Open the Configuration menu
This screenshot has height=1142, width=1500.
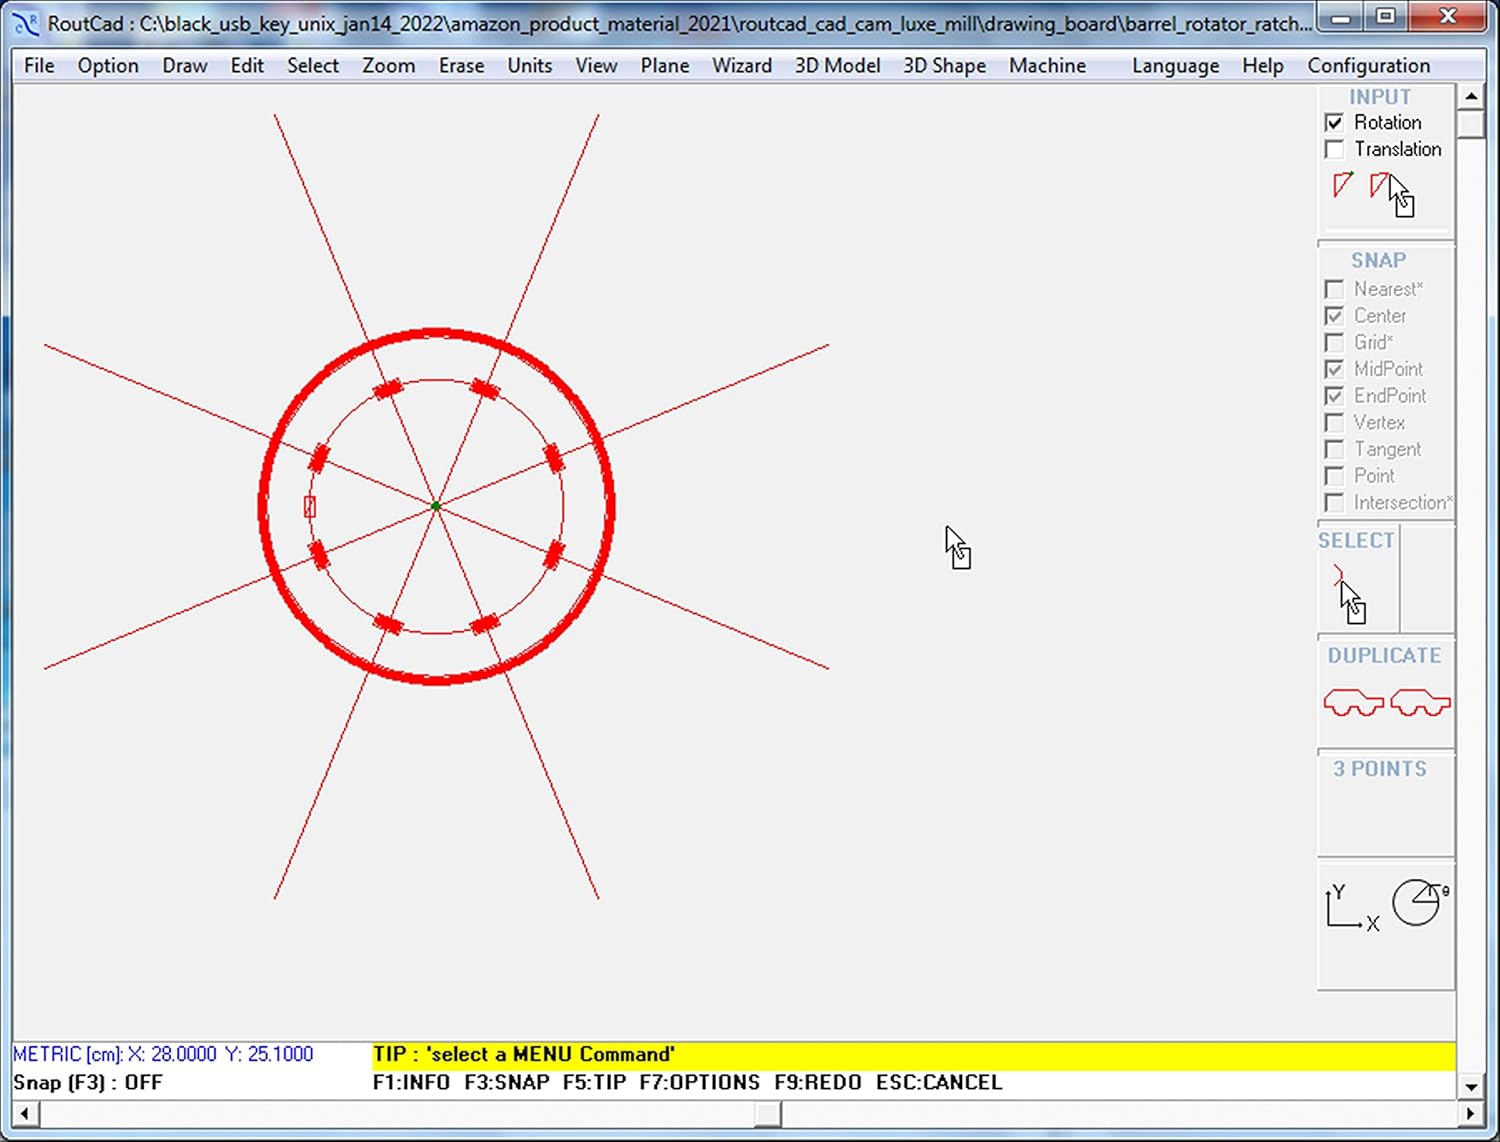1368,66
